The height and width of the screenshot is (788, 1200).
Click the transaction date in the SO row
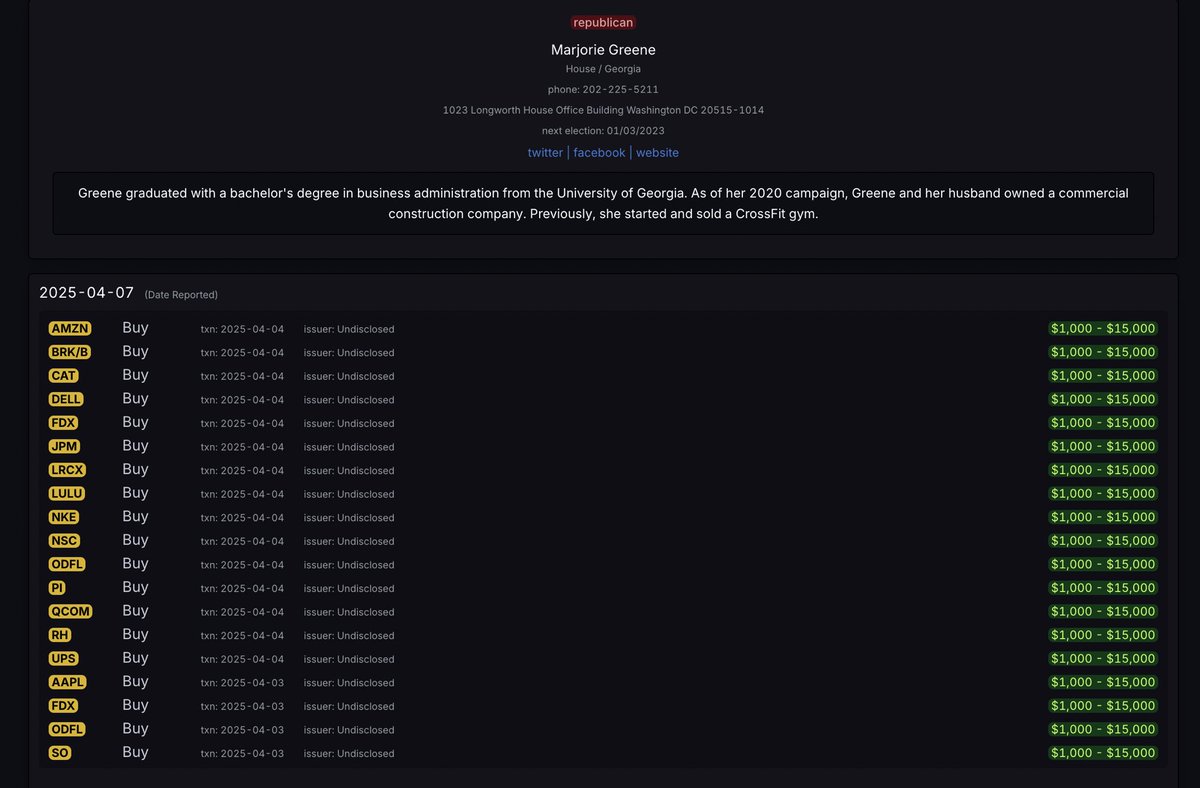pos(242,754)
